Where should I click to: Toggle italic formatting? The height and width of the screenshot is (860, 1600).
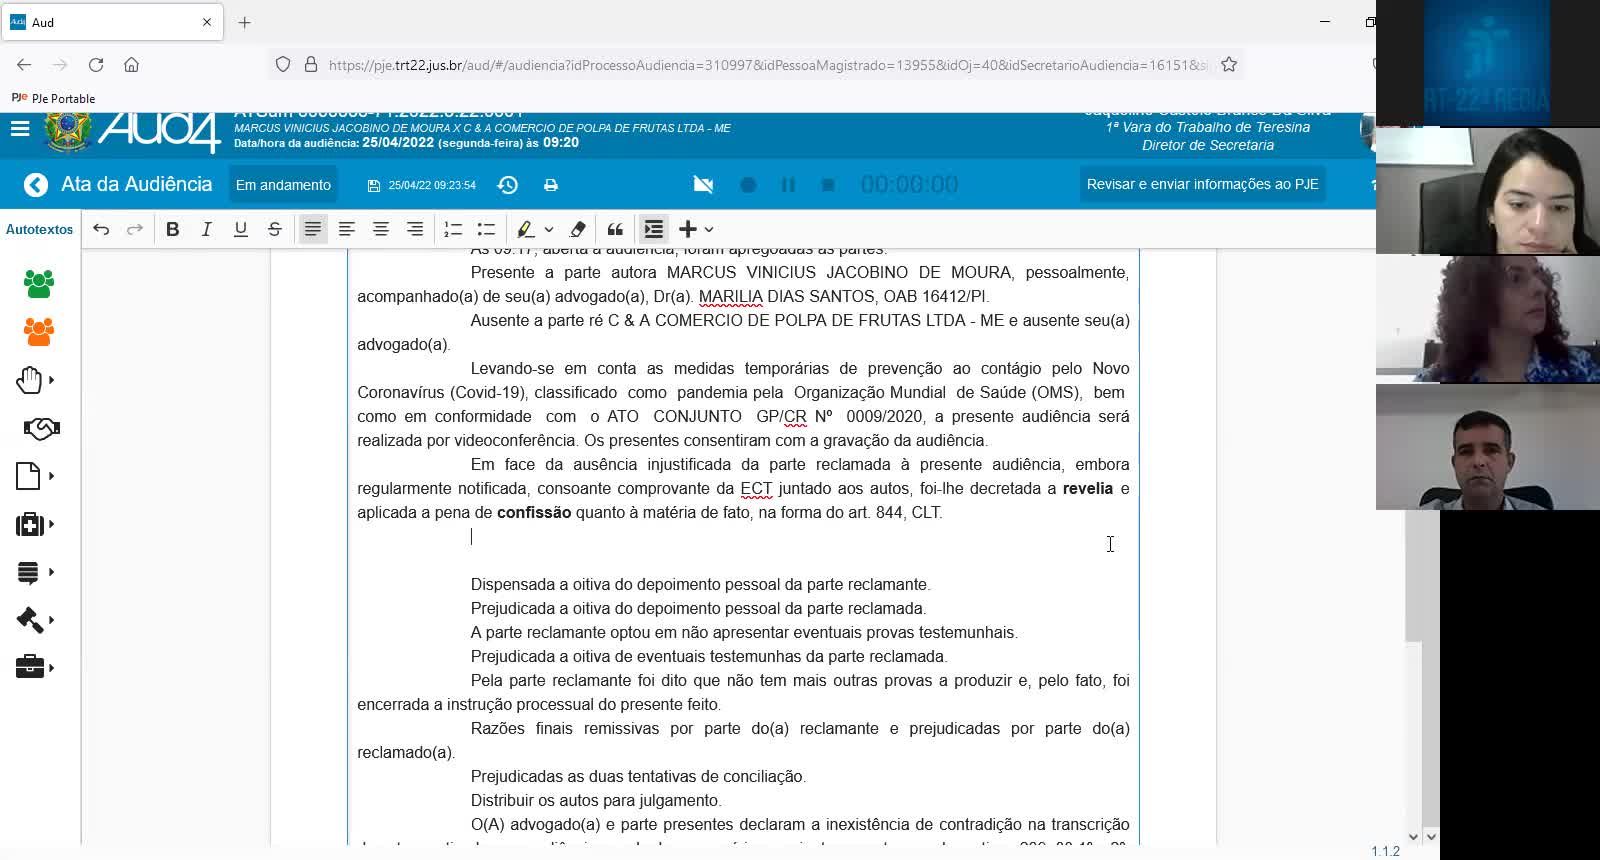pos(207,229)
